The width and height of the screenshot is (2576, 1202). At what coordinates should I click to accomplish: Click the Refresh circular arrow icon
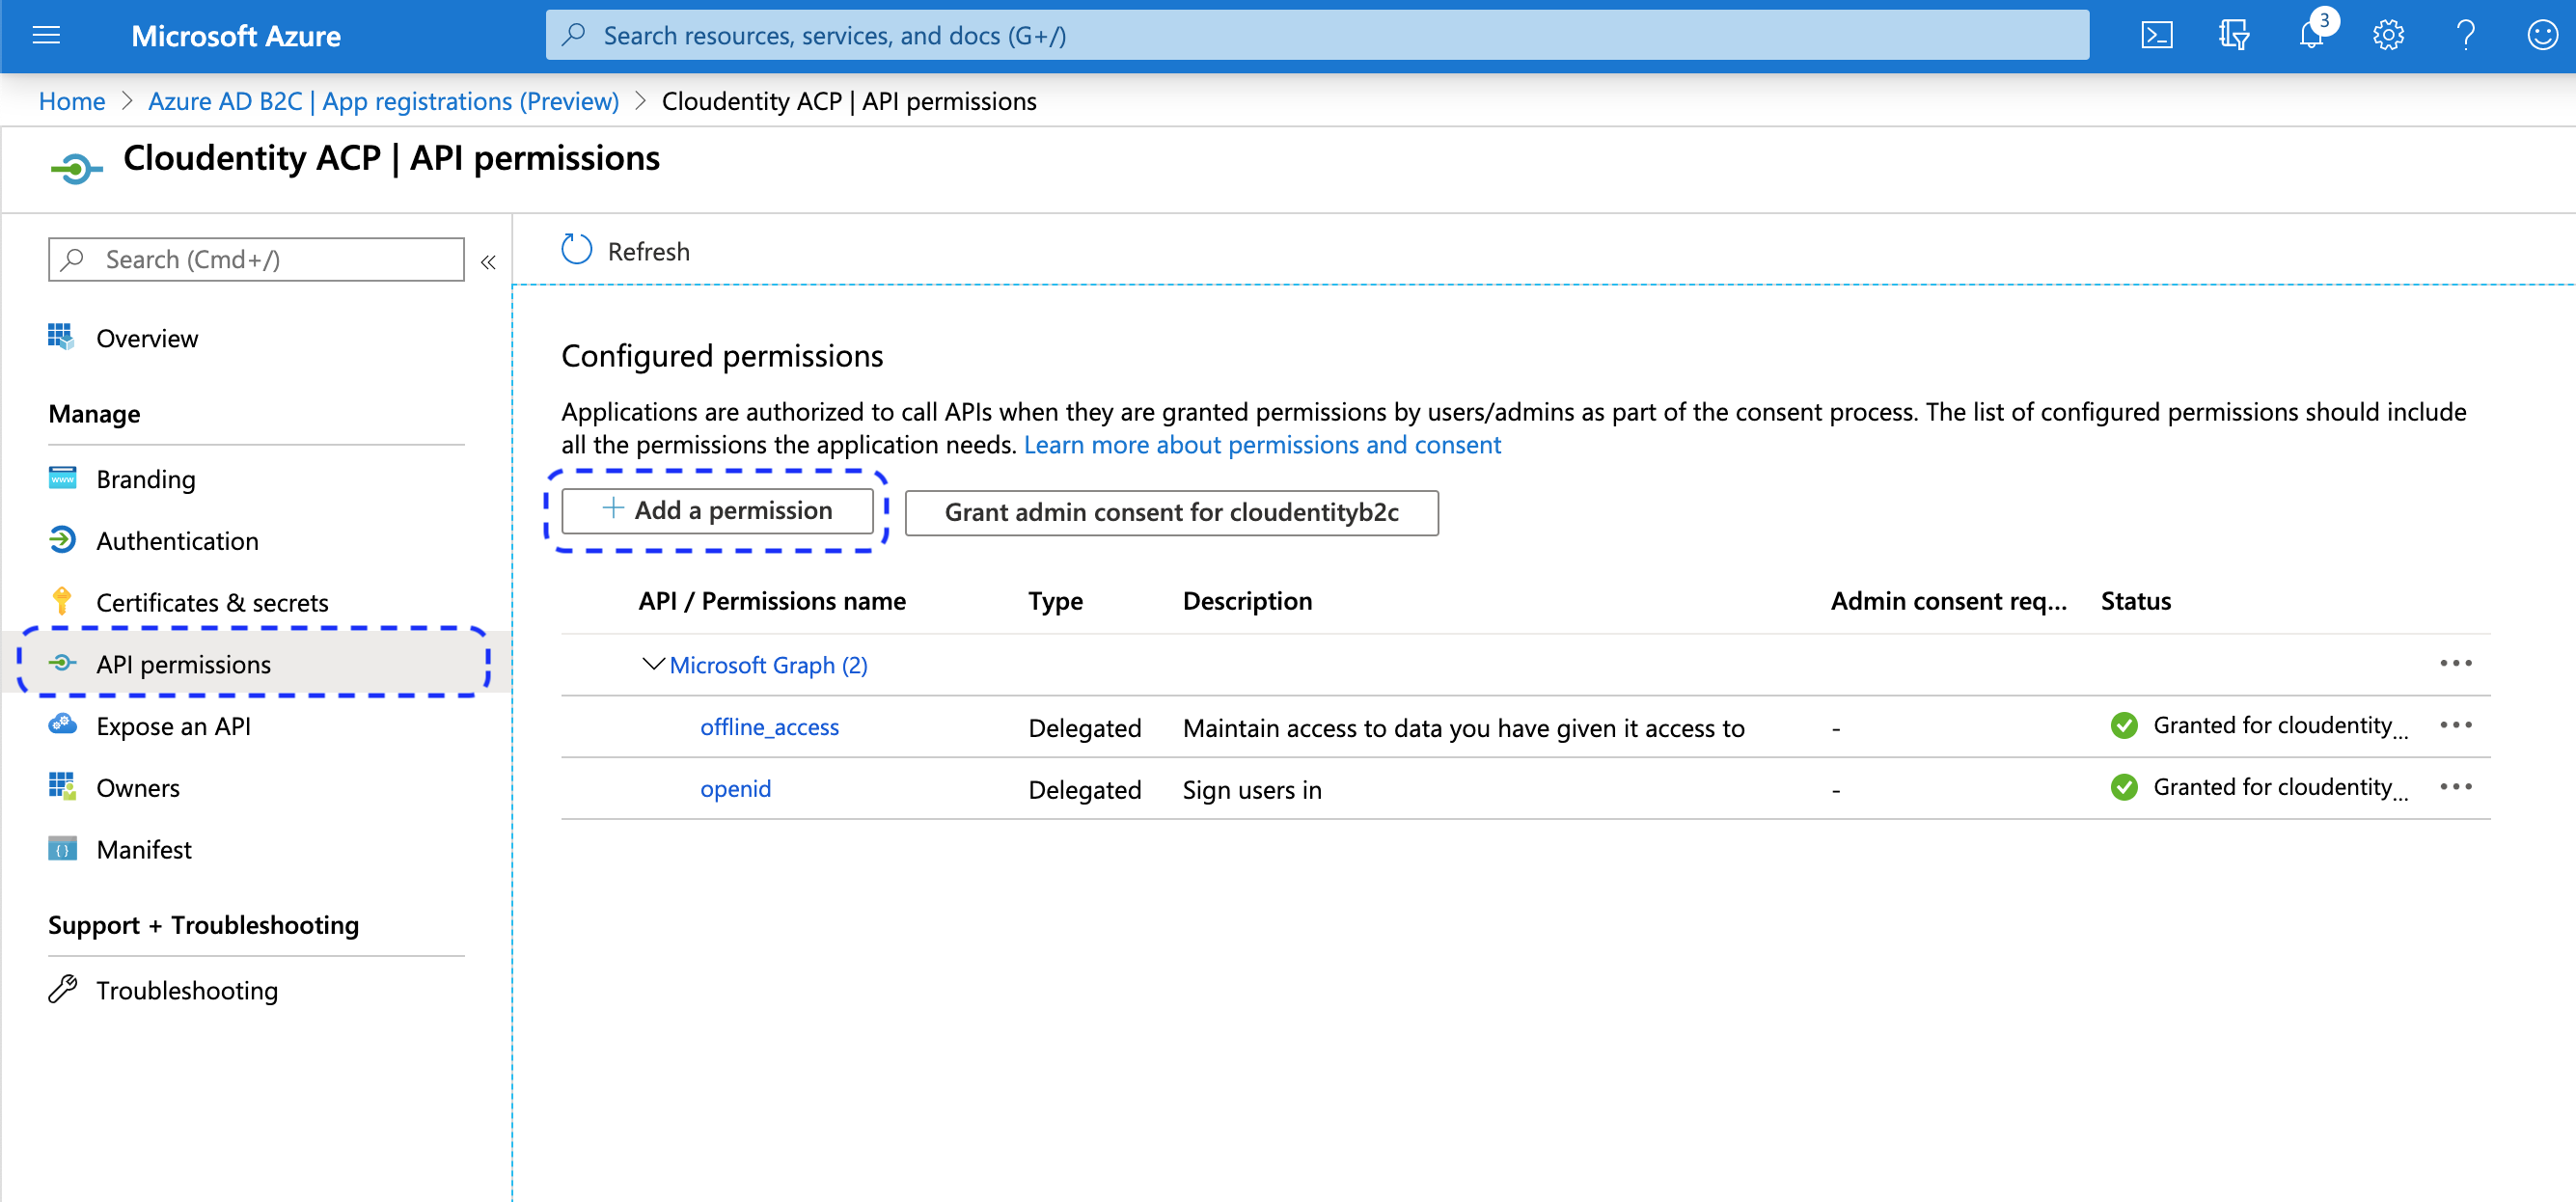pos(577,250)
